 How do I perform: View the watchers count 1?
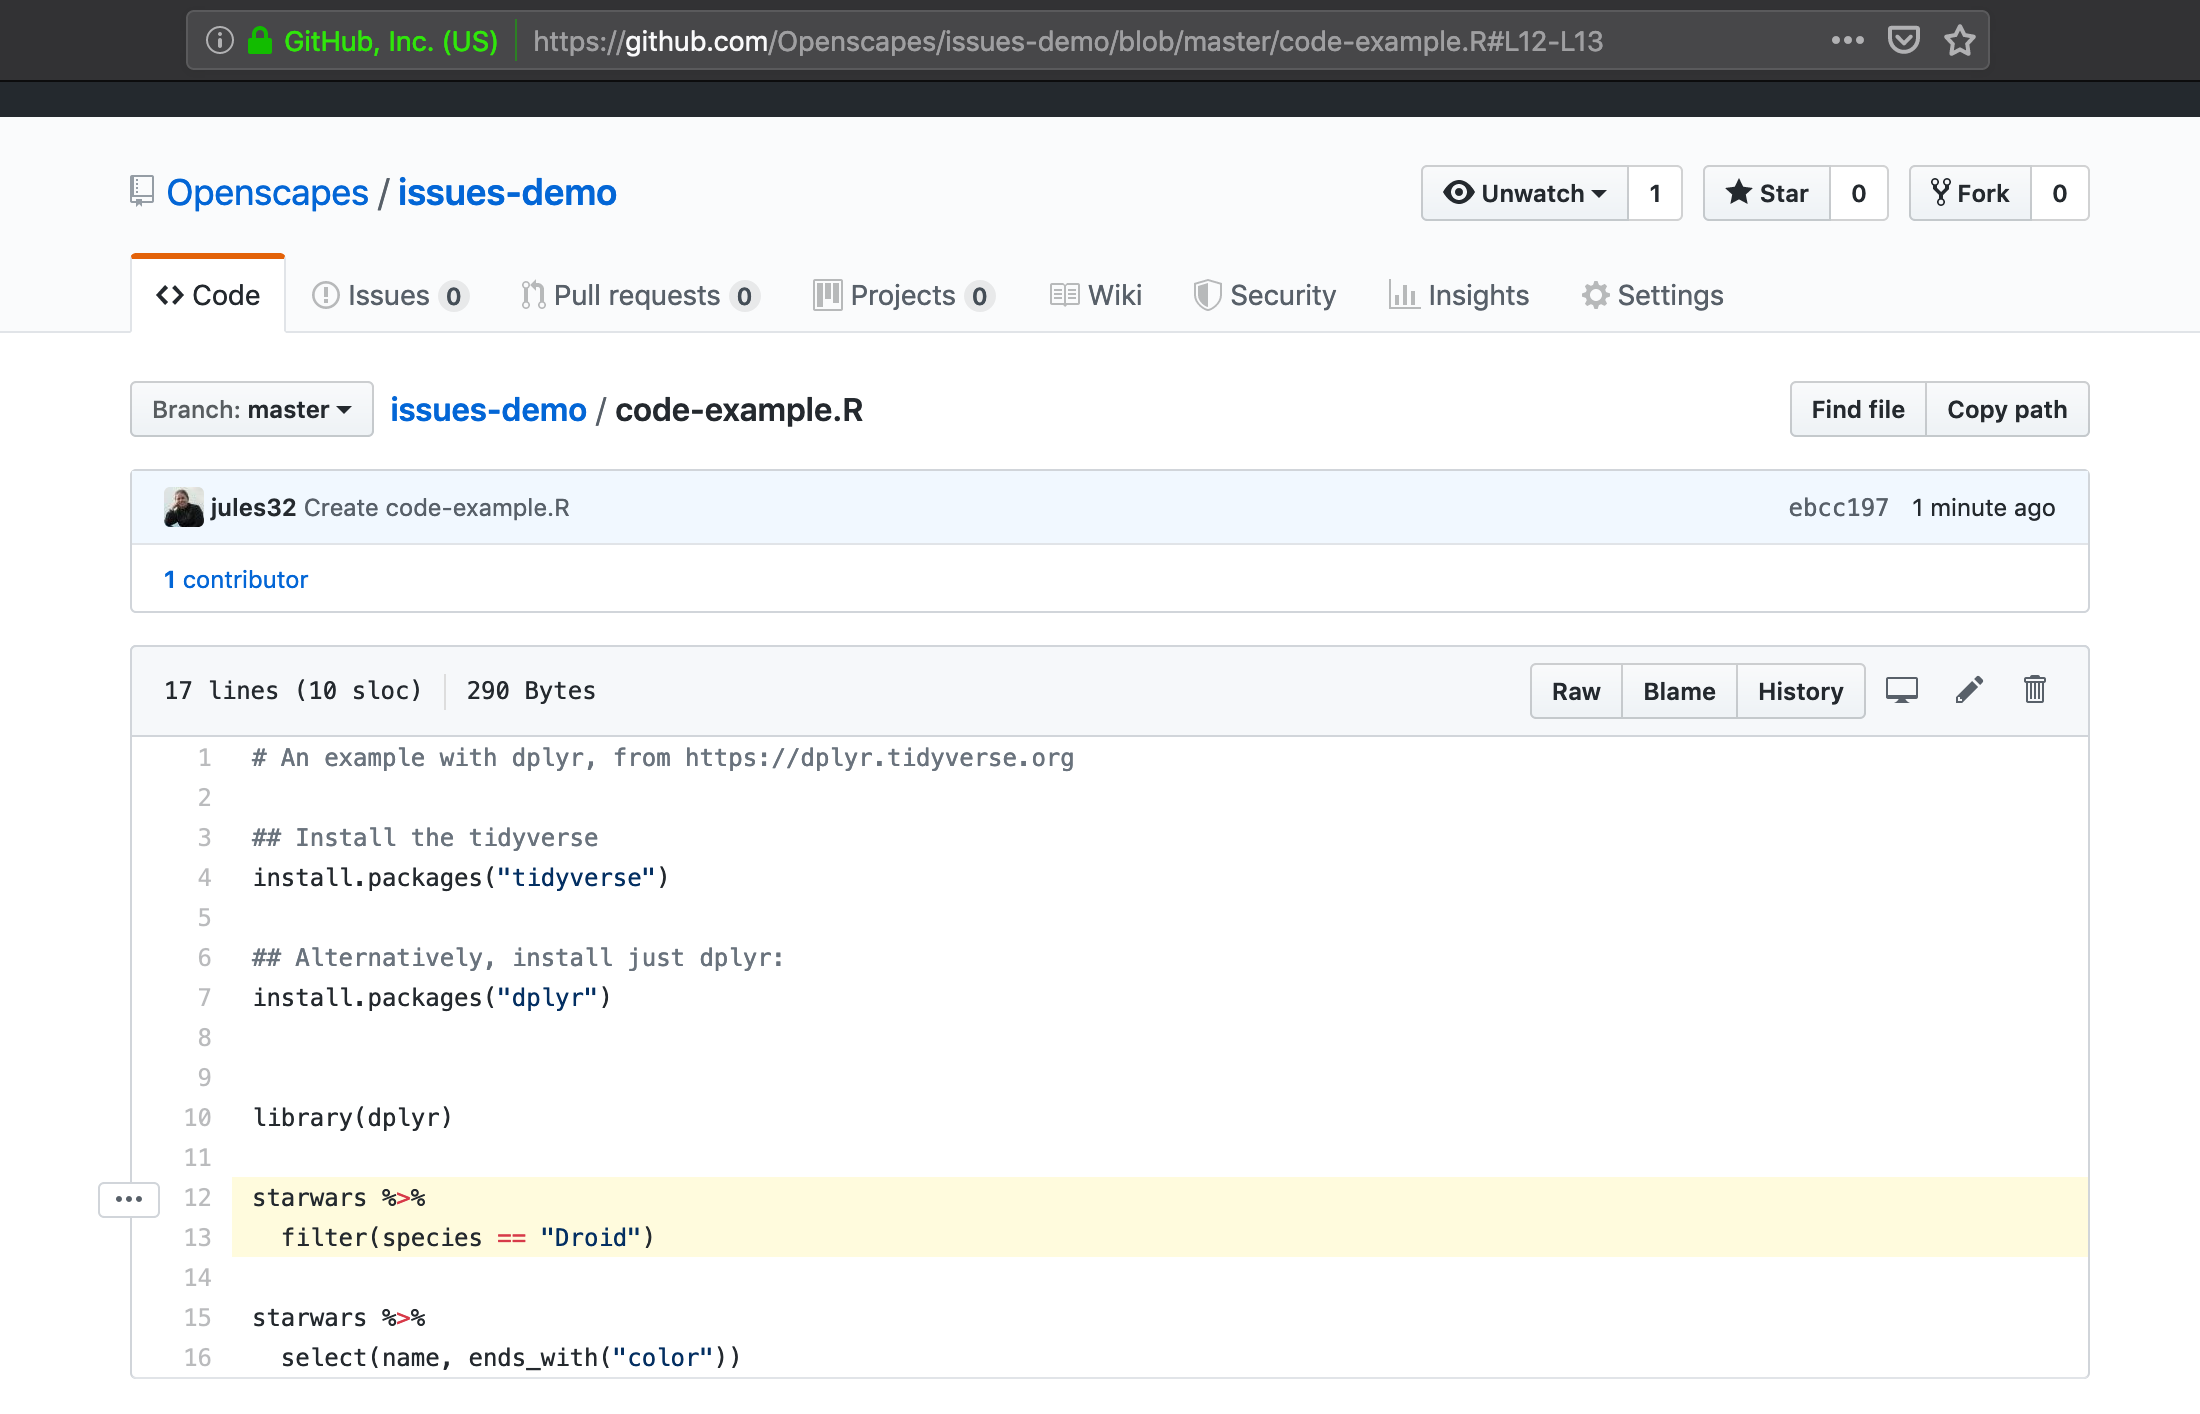pos(1655,193)
